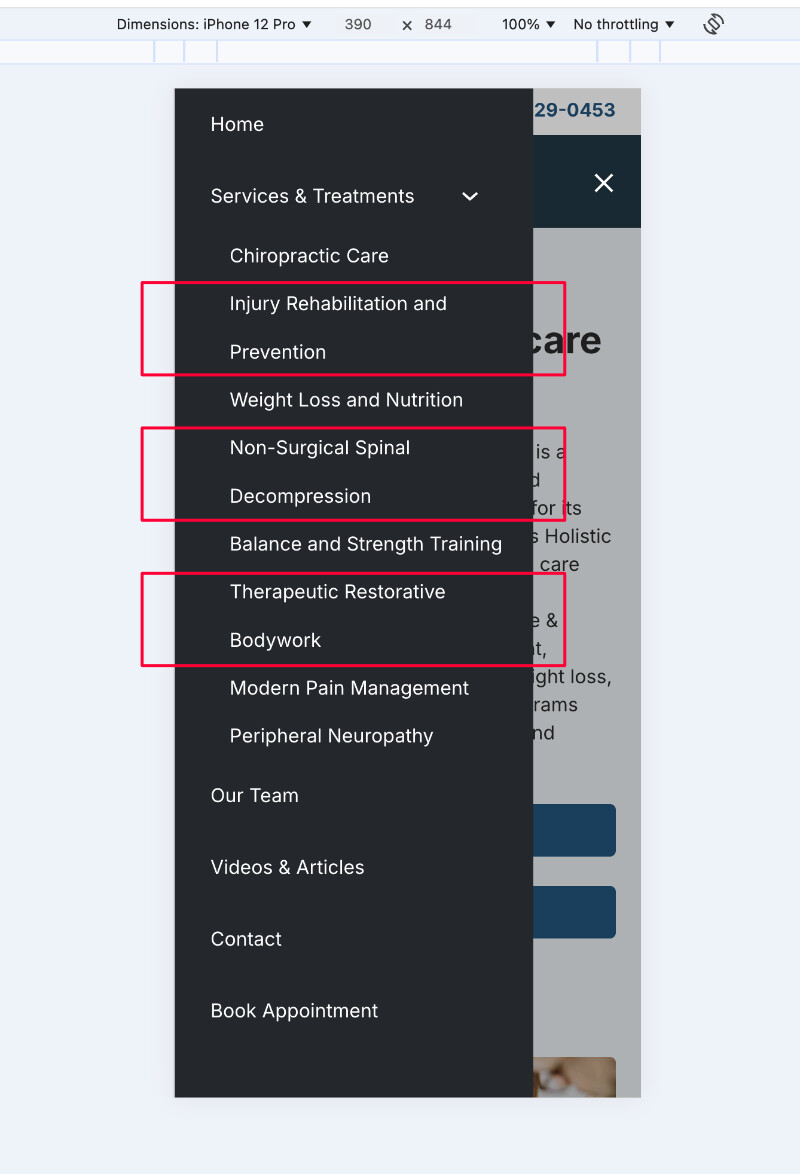The height and width of the screenshot is (1174, 800).
Task: Edit the viewport width field
Action: pos(358,24)
